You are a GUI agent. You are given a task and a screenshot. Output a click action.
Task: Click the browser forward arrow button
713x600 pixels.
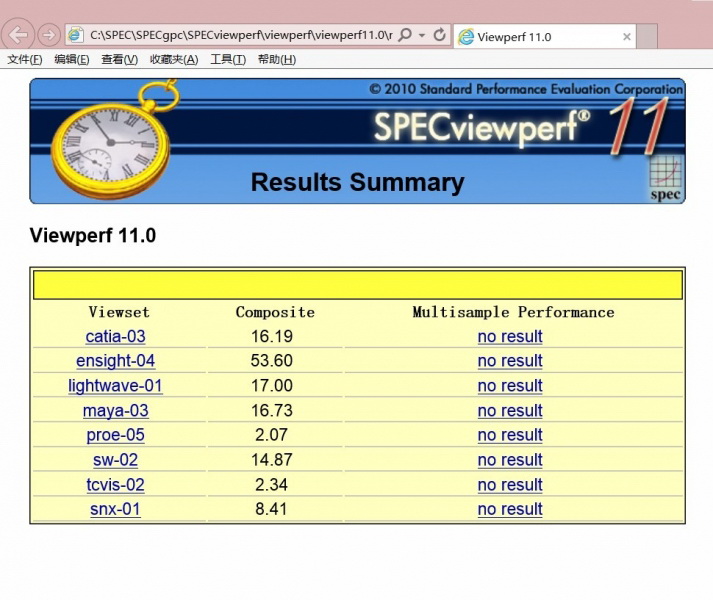(49, 35)
